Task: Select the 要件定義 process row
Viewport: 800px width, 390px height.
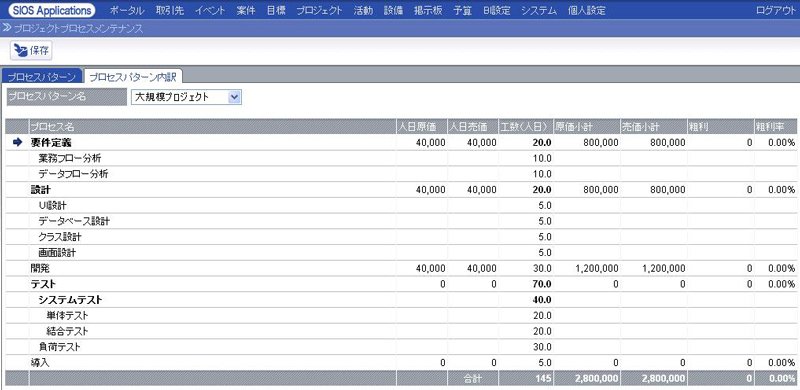Action: (401, 142)
